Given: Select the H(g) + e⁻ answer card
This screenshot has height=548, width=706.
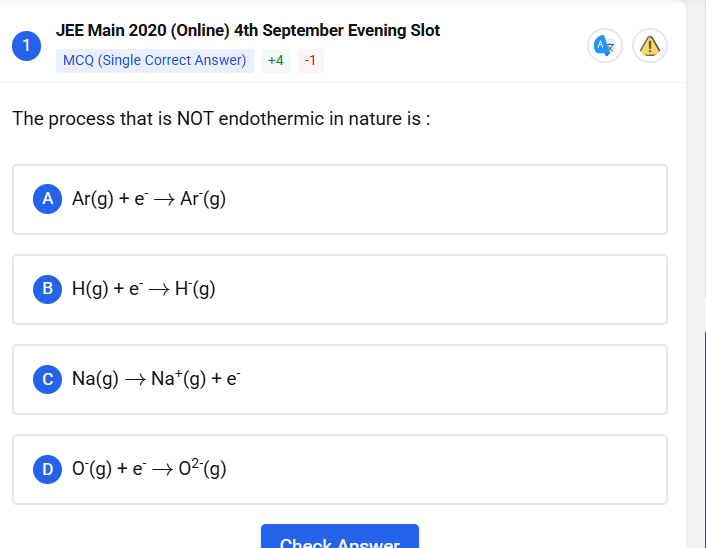Looking at the screenshot, I should (340, 290).
